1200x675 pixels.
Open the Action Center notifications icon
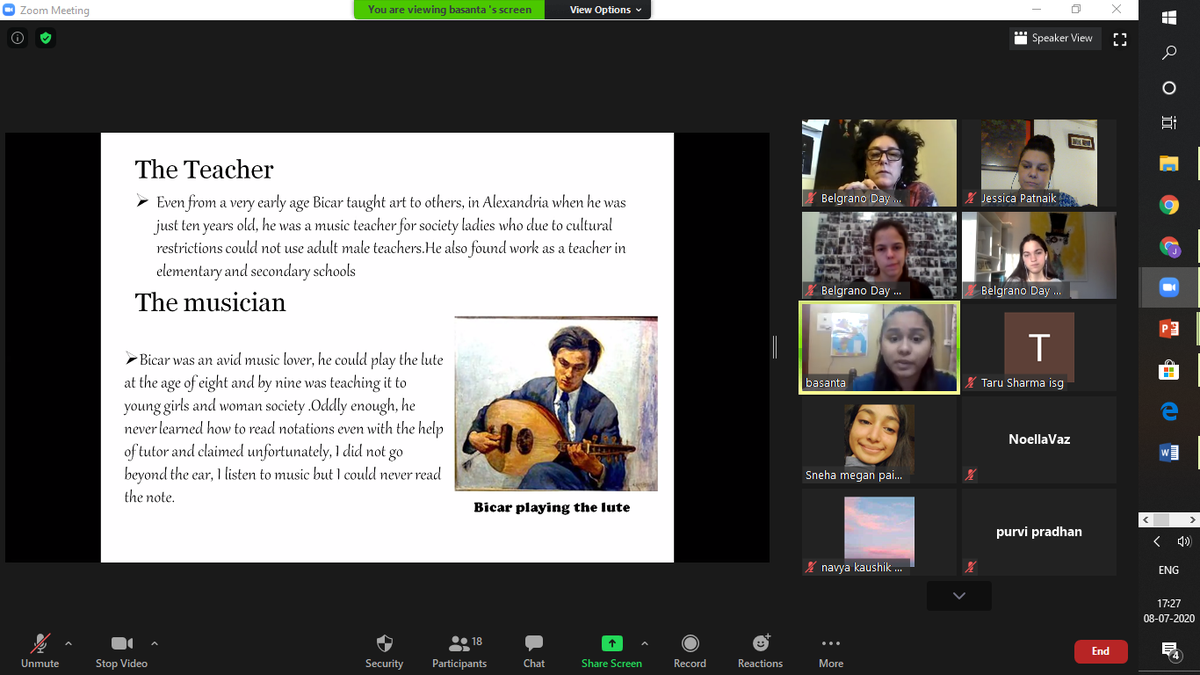1169,652
